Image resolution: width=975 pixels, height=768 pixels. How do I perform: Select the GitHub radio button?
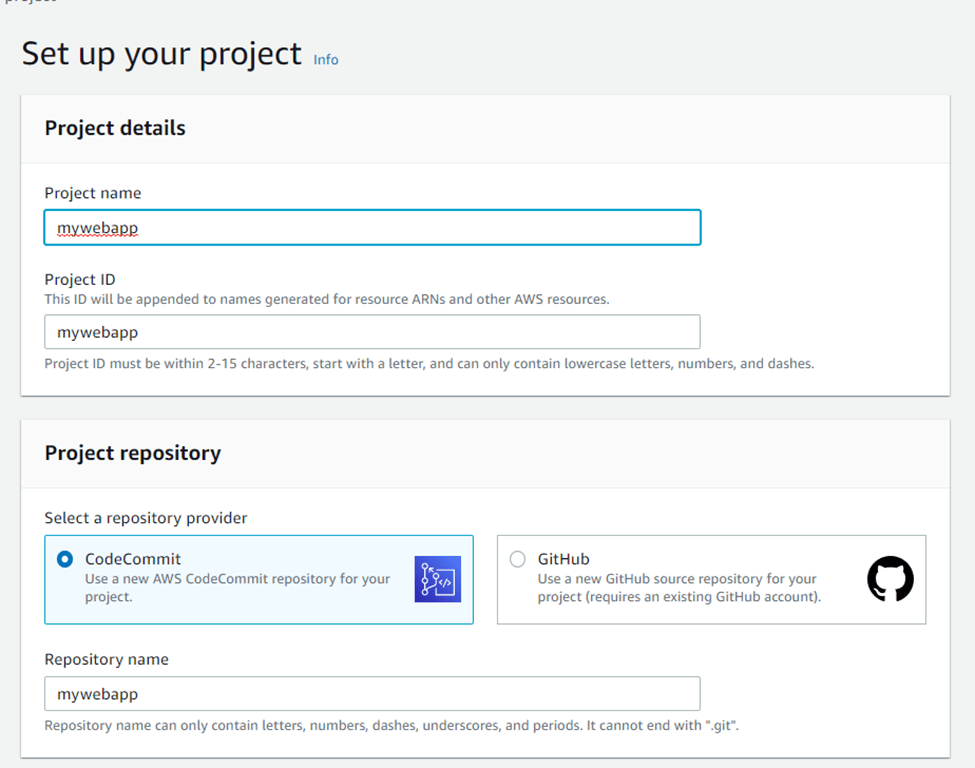[x=517, y=560]
